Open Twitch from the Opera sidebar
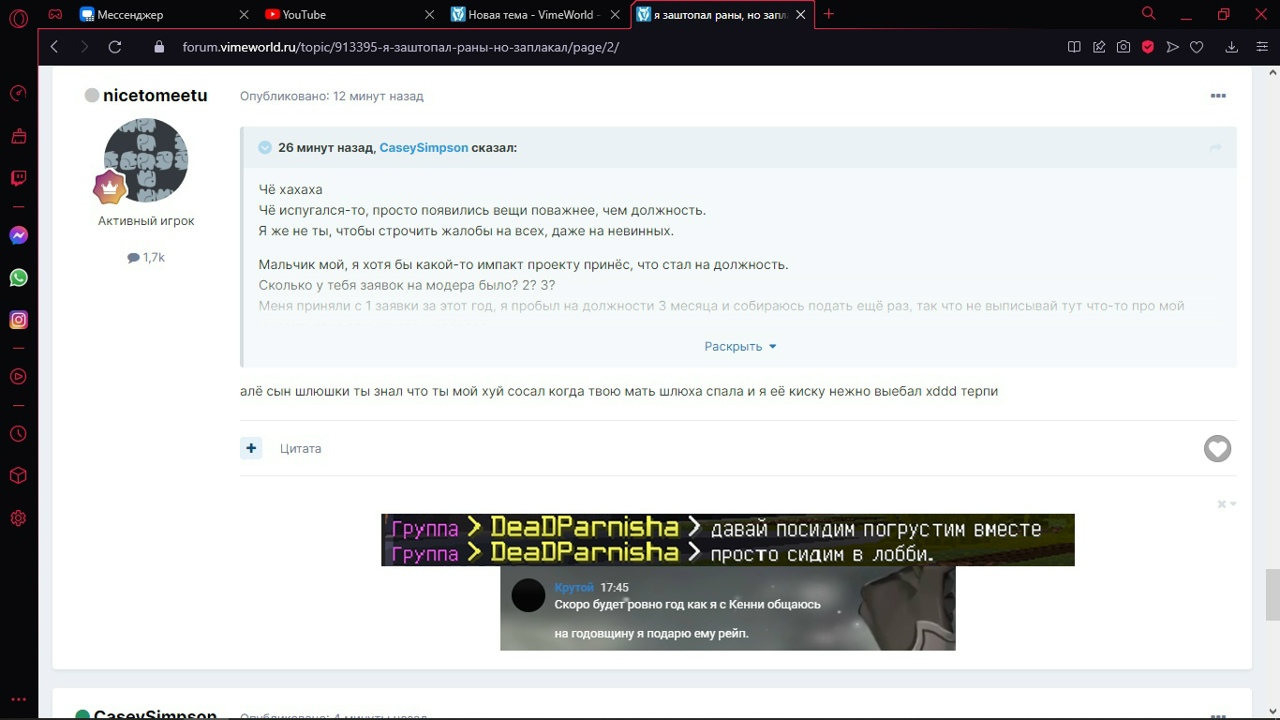Viewport: 1280px width, 720px height. click(x=18, y=178)
